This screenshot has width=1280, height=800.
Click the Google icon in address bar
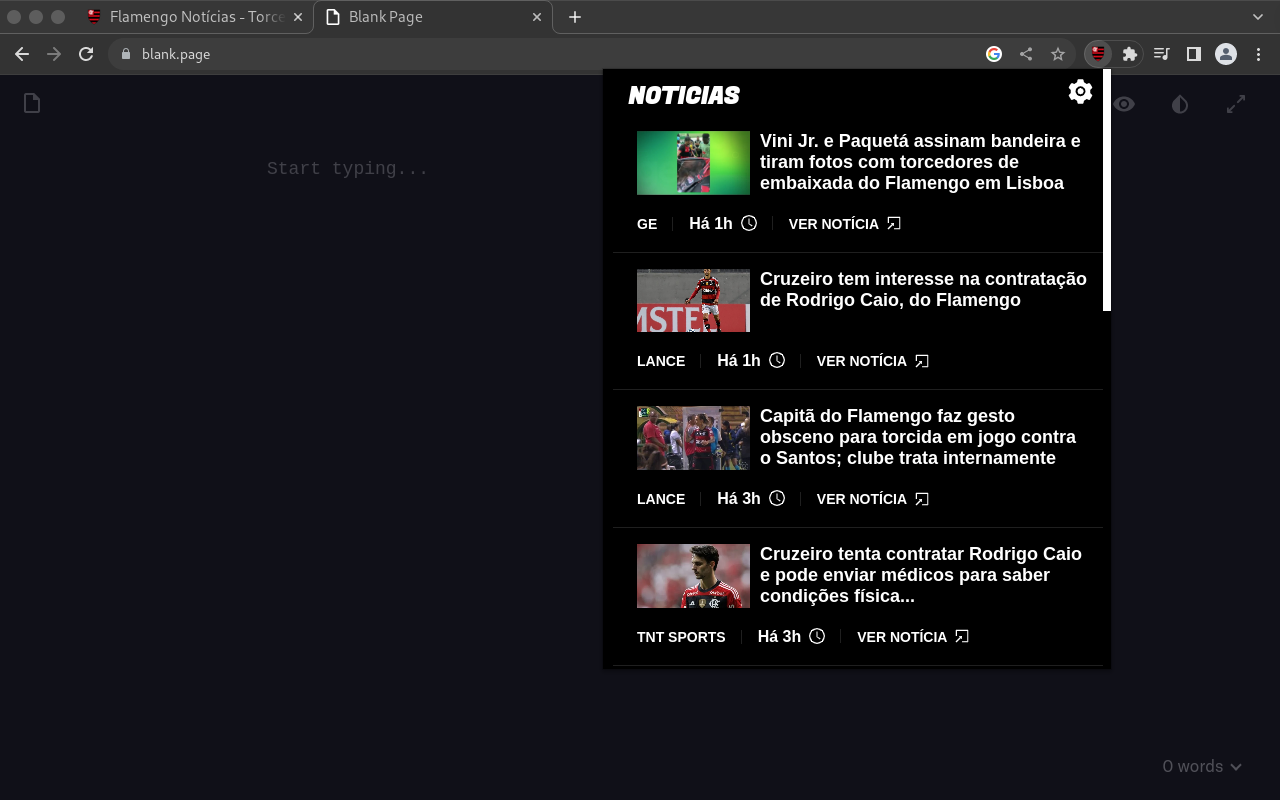tap(994, 54)
